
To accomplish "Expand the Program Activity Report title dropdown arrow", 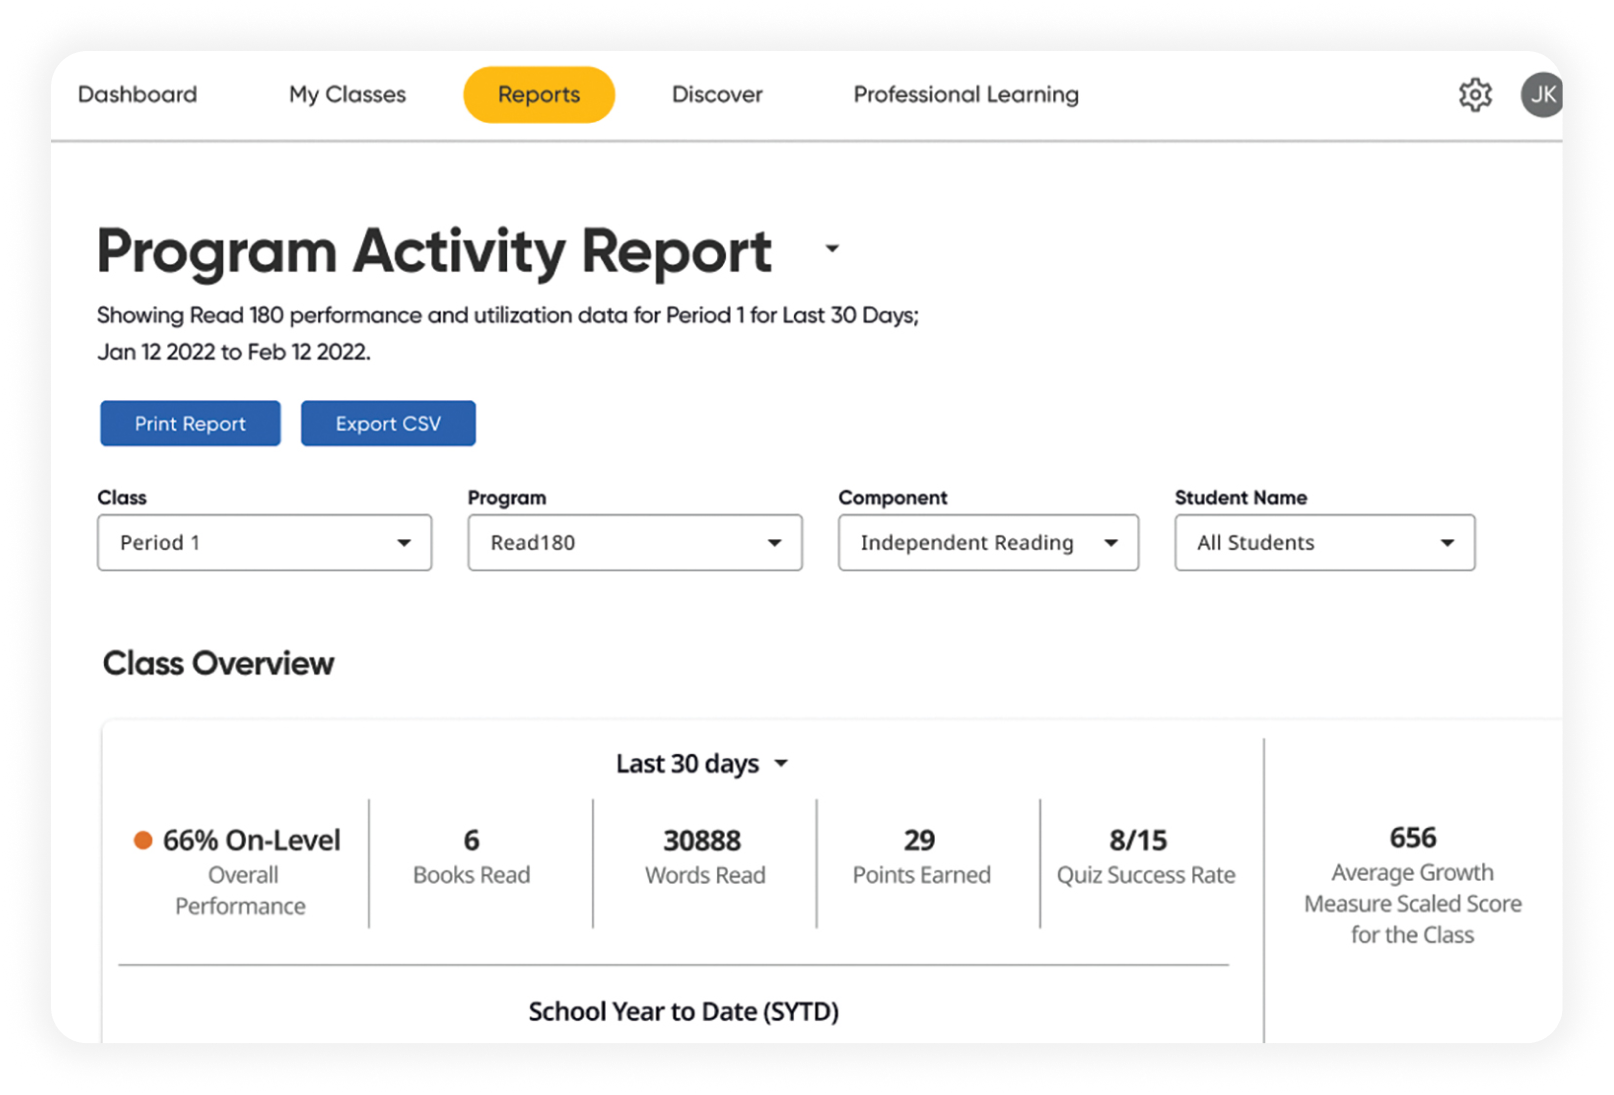I will [831, 248].
